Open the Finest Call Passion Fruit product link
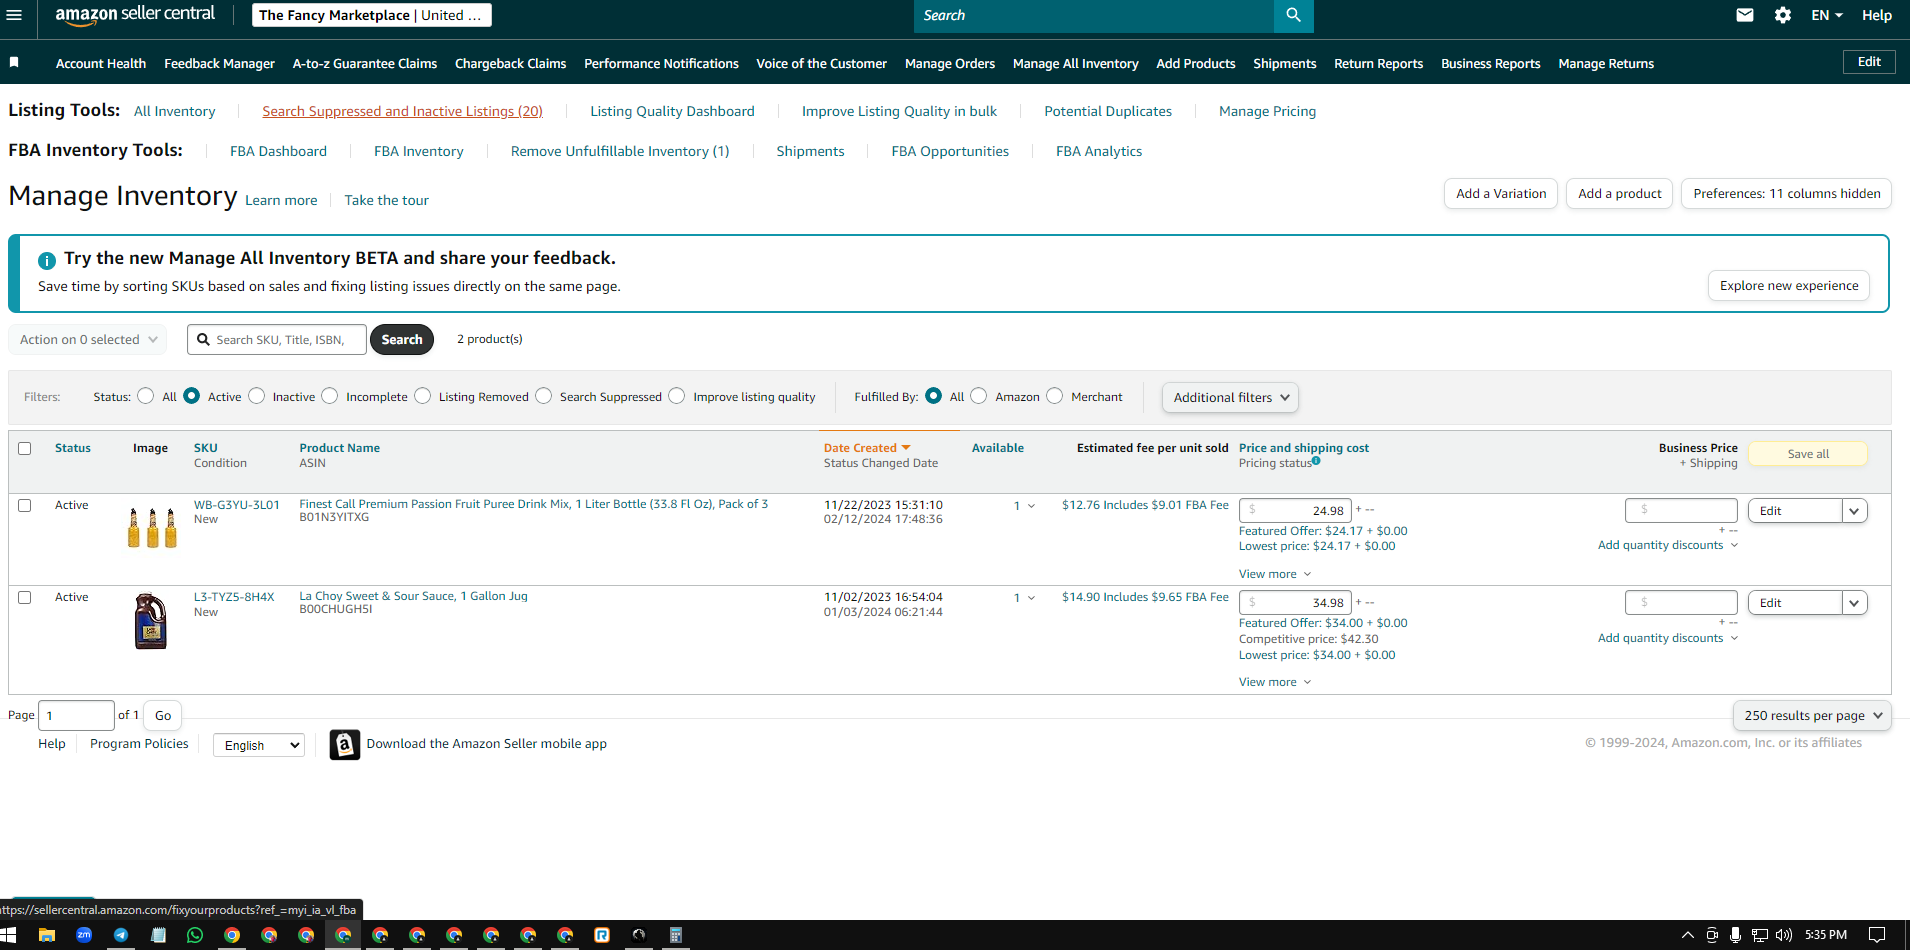Screen dimensions: 1910x950 tap(534, 504)
